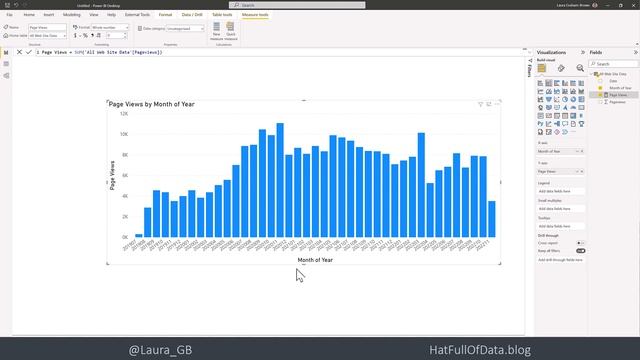The height and width of the screenshot is (360, 640).
Task: Switch to Report view in left sidebar
Action: (x=6, y=52)
